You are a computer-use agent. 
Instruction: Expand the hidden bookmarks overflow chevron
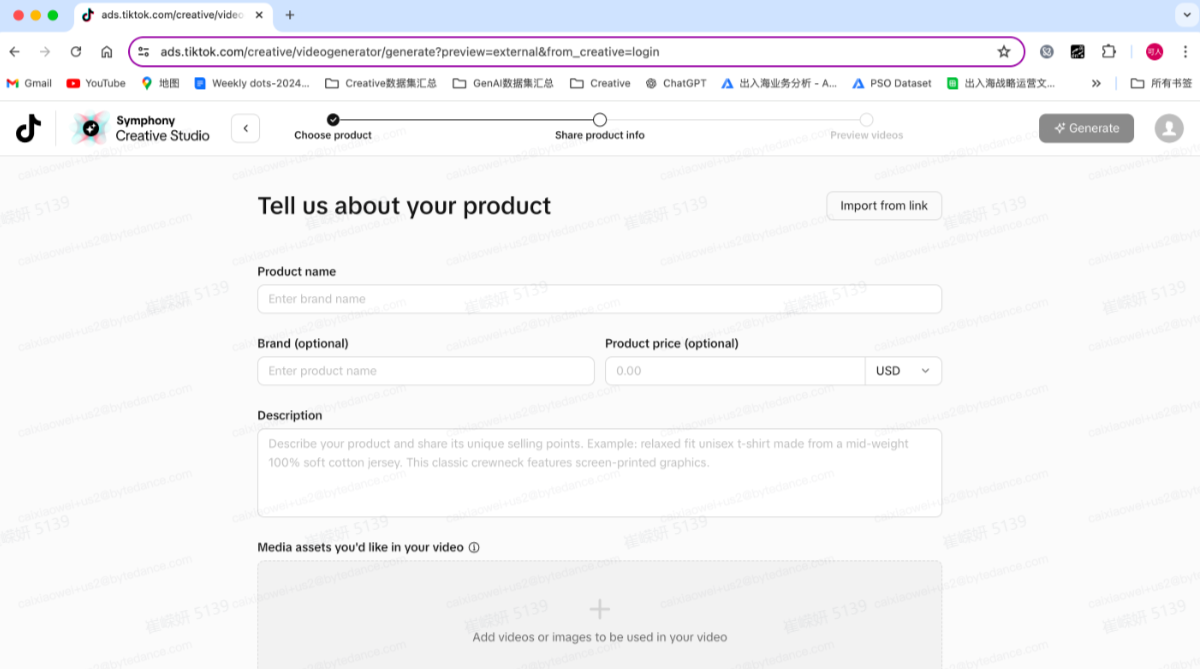point(1096,83)
